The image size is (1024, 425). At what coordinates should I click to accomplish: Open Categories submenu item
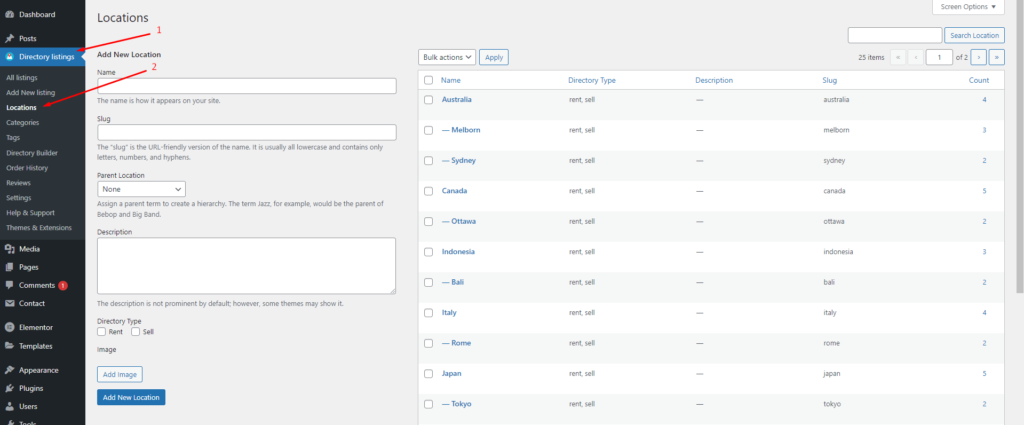[x=22, y=122]
